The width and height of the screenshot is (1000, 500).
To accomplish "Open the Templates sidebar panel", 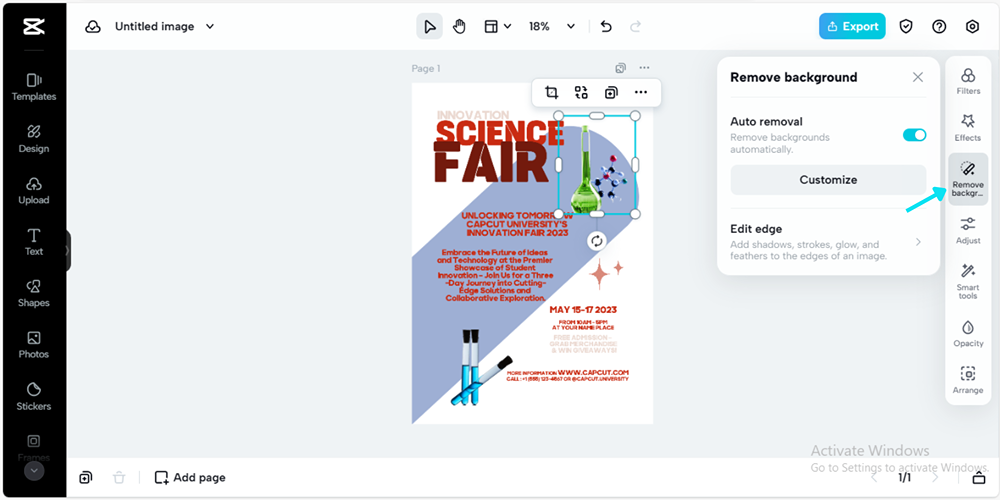I will (34, 87).
